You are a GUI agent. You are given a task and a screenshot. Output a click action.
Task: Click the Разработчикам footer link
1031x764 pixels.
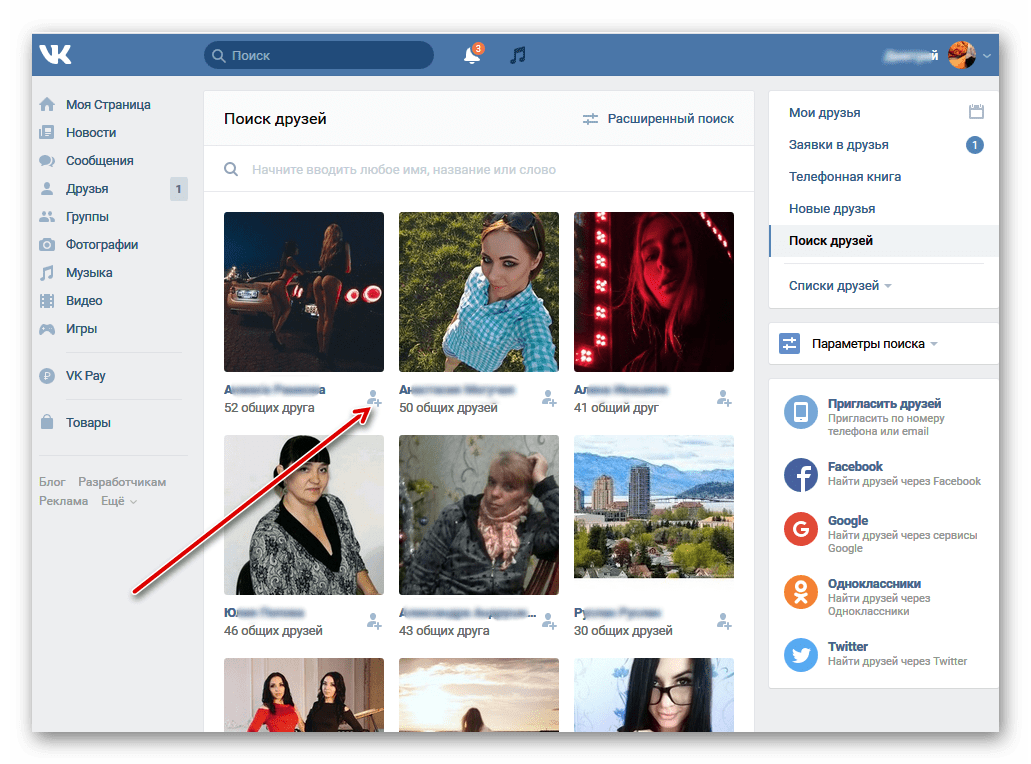coord(122,482)
